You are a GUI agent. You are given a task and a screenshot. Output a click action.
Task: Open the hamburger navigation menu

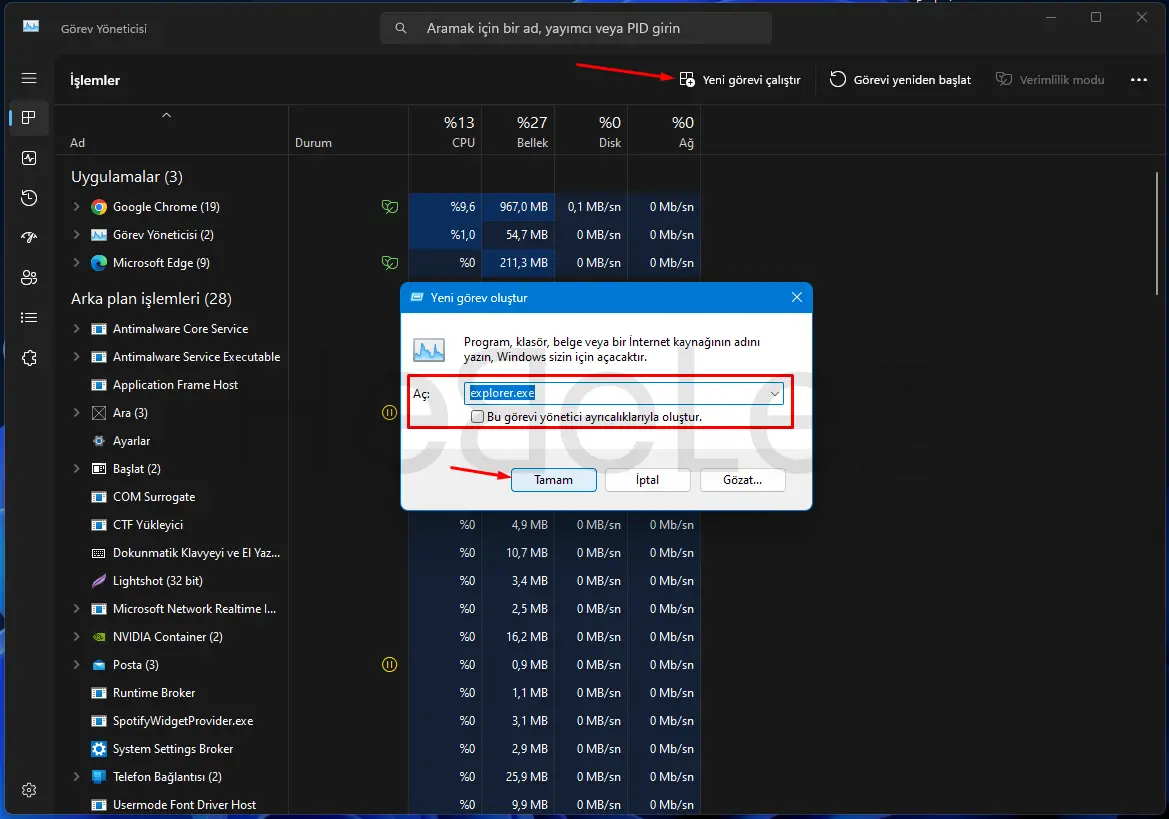29,78
